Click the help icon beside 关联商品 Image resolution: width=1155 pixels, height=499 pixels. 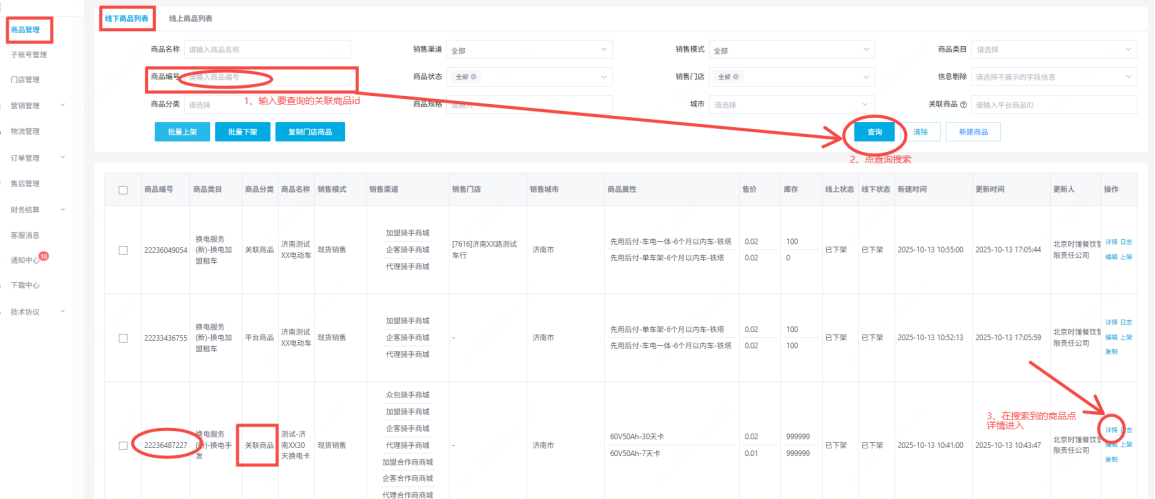(x=964, y=104)
